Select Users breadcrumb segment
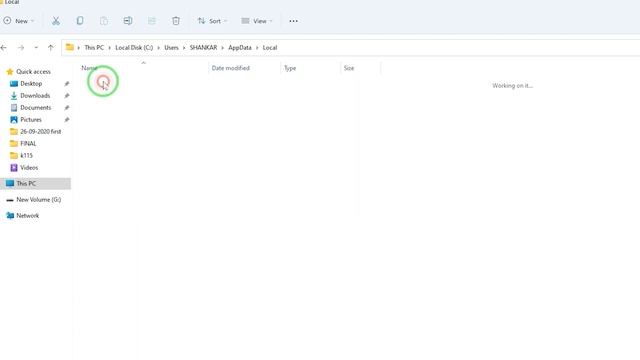The image size is (640, 360). [171, 48]
